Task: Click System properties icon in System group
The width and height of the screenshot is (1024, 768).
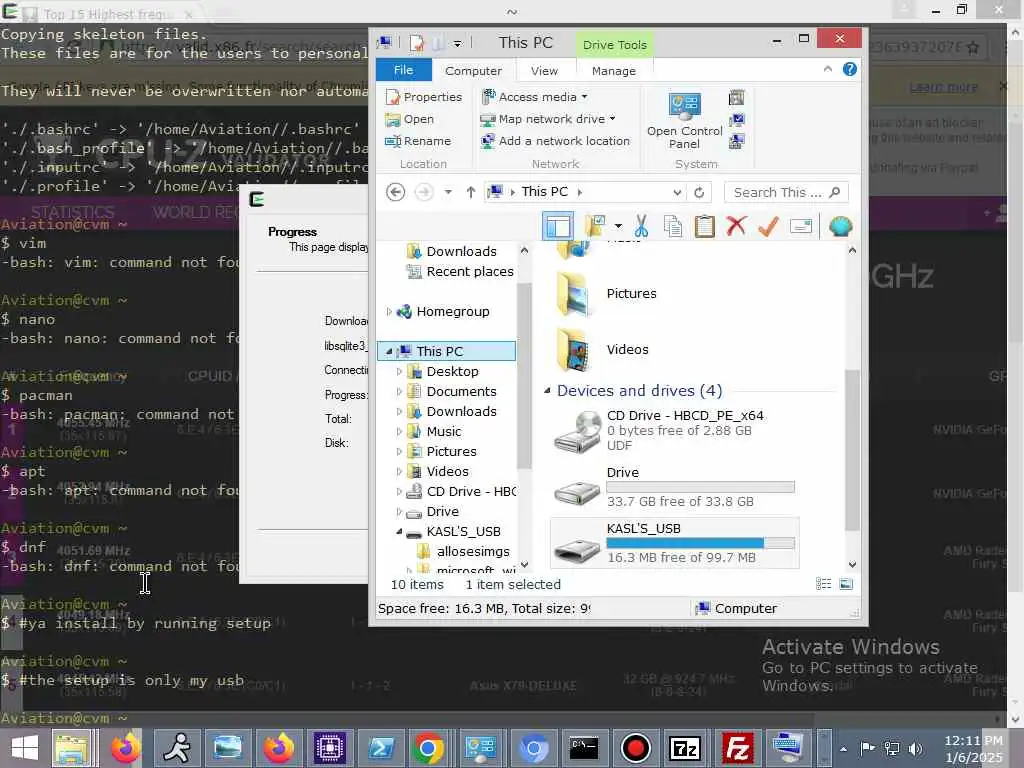Action: (737, 120)
